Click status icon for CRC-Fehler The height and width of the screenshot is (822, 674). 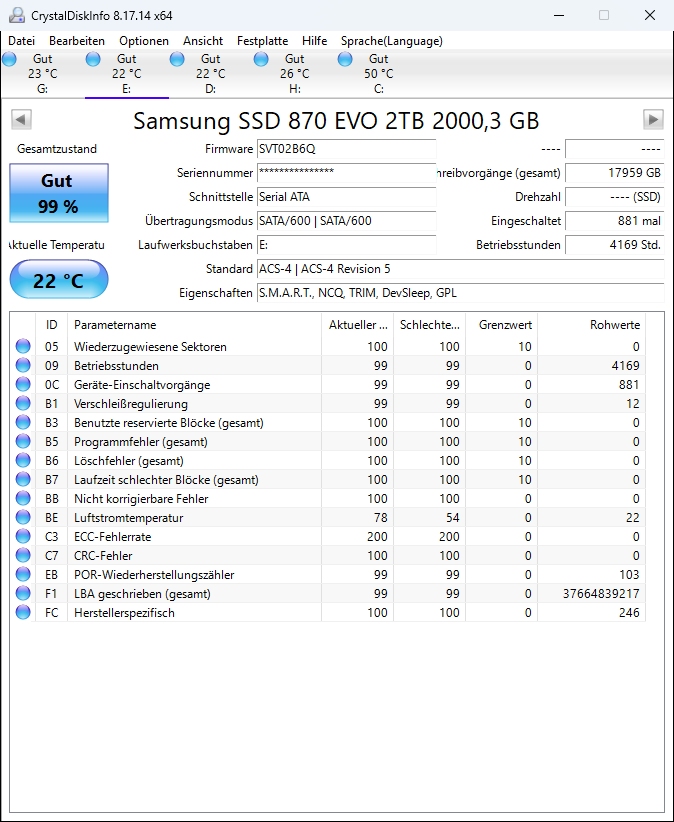pos(23,556)
